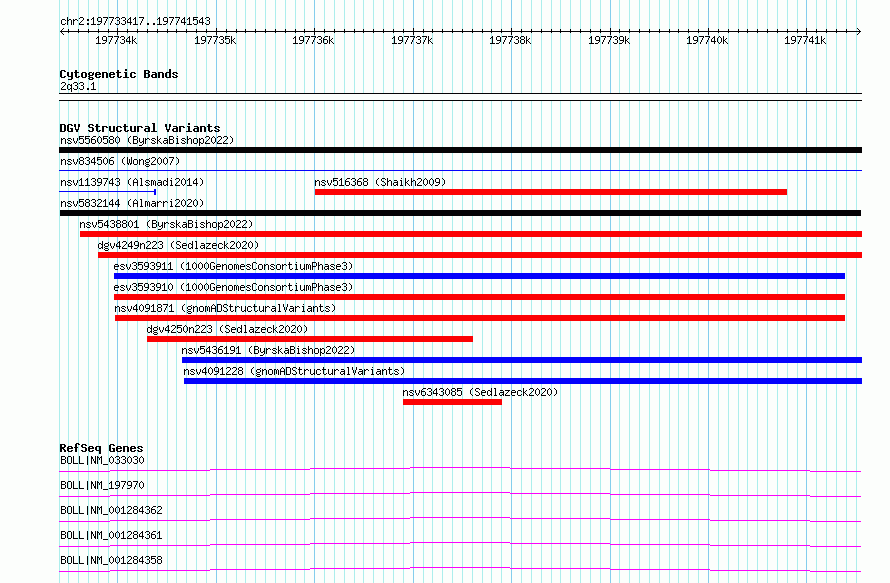This screenshot has width=890, height=583.
Task: Select the red dgv4249n223 bar
Action: (x=480, y=255)
